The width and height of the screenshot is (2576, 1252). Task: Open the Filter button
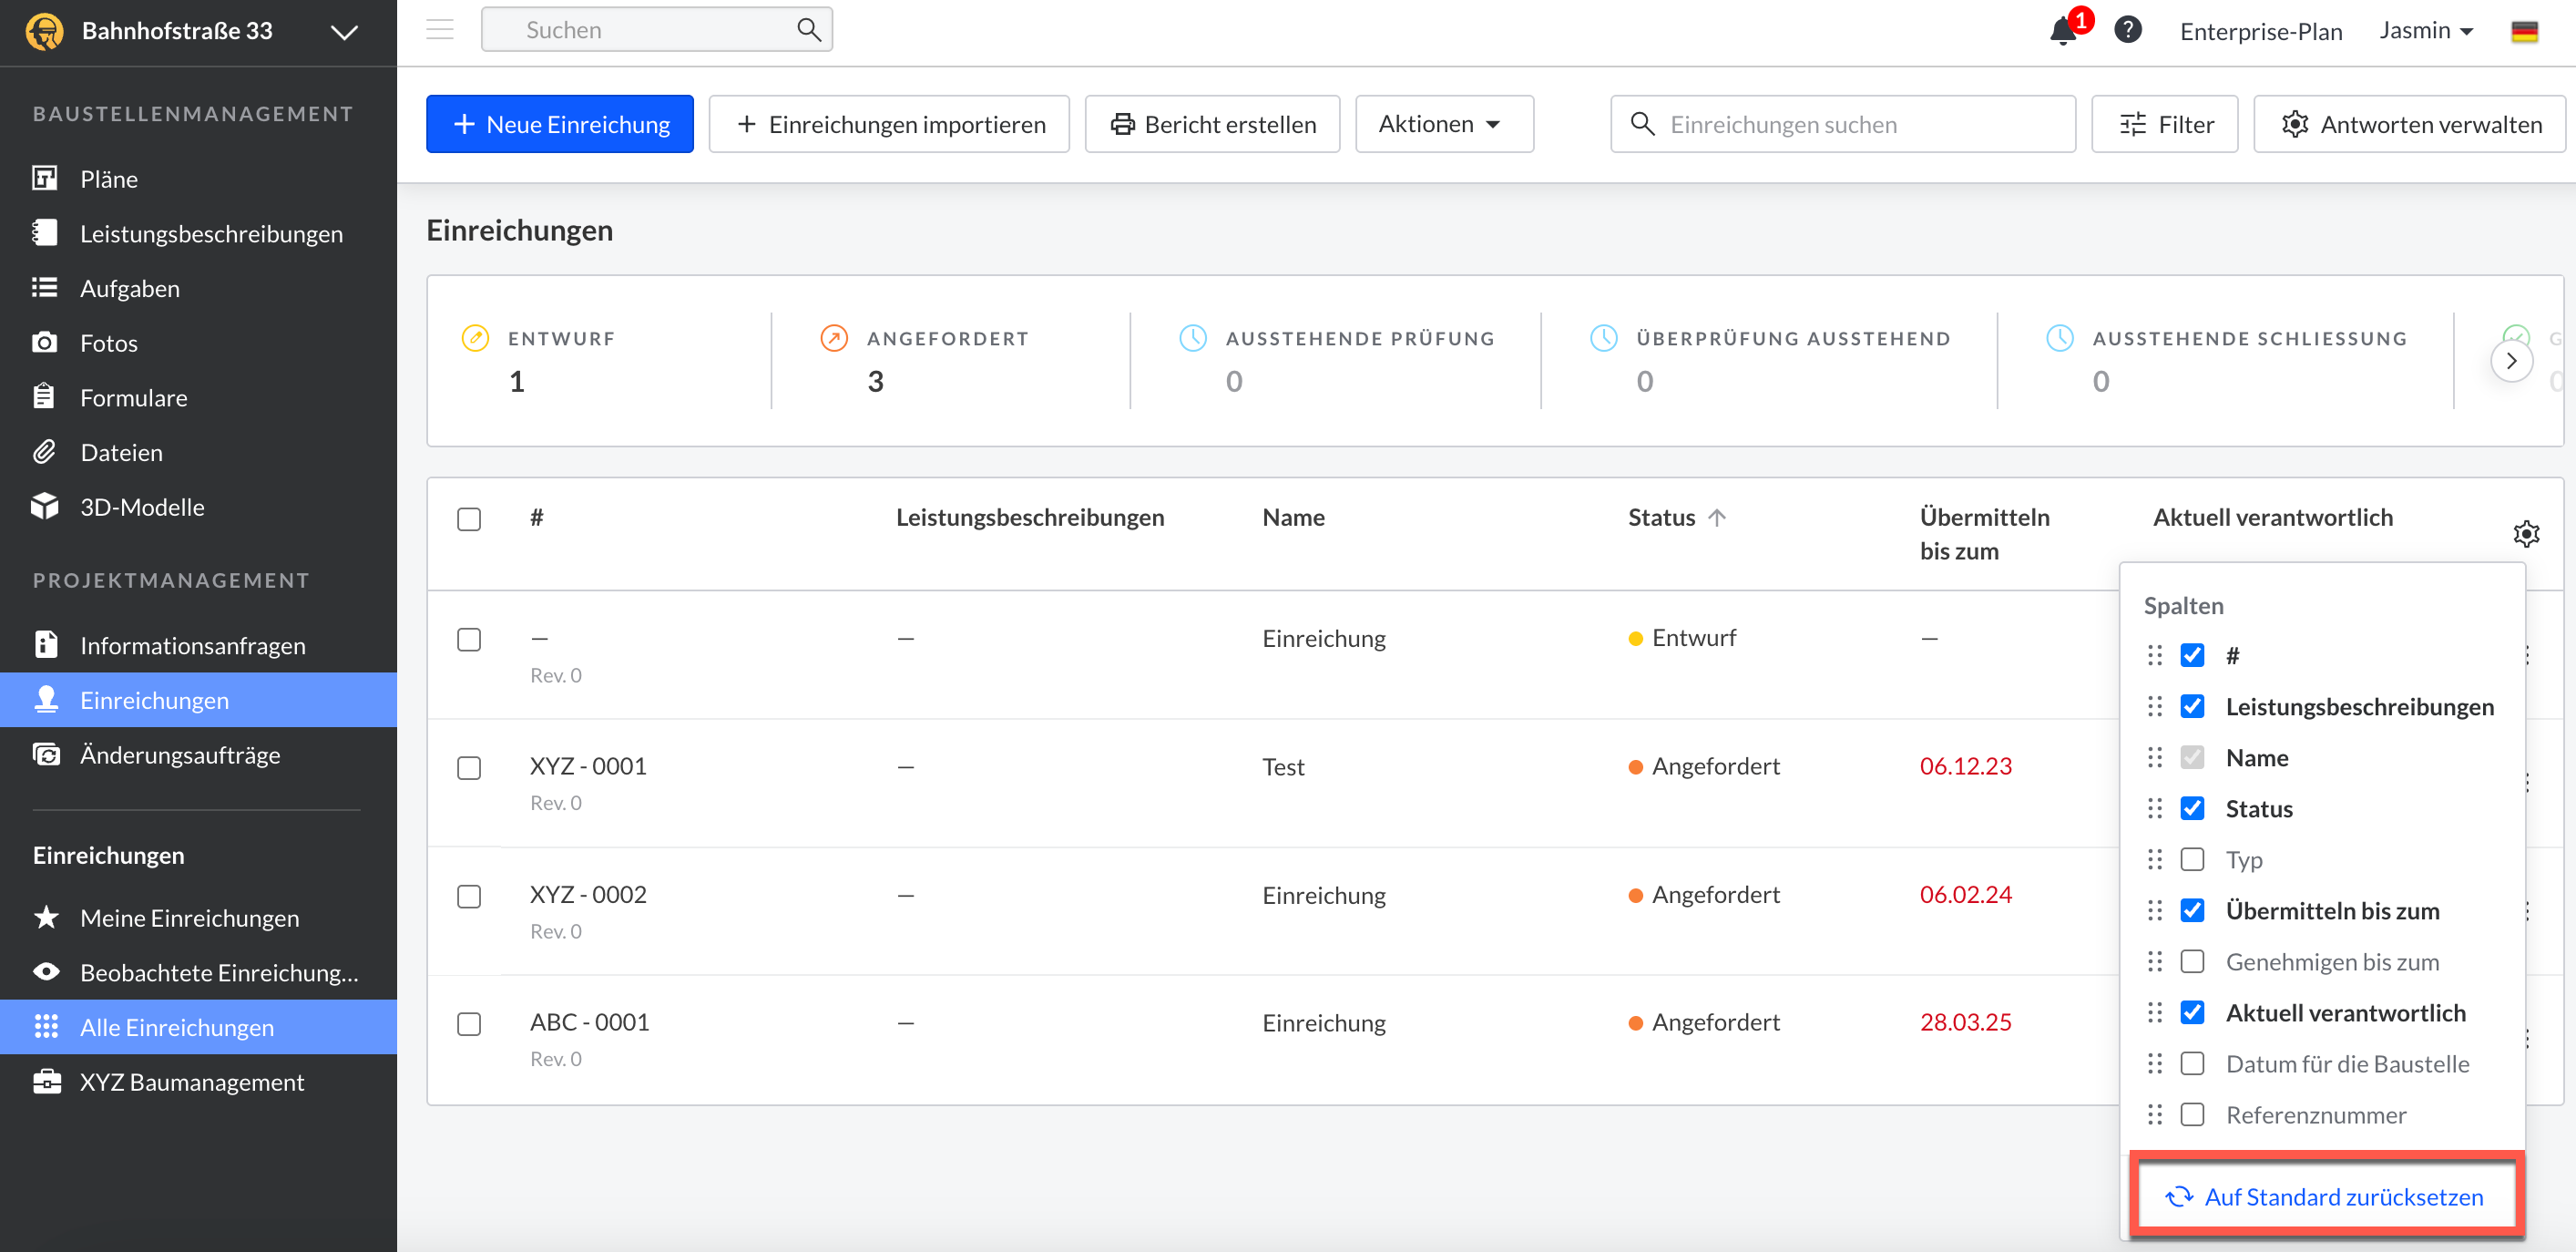pos(2165,124)
